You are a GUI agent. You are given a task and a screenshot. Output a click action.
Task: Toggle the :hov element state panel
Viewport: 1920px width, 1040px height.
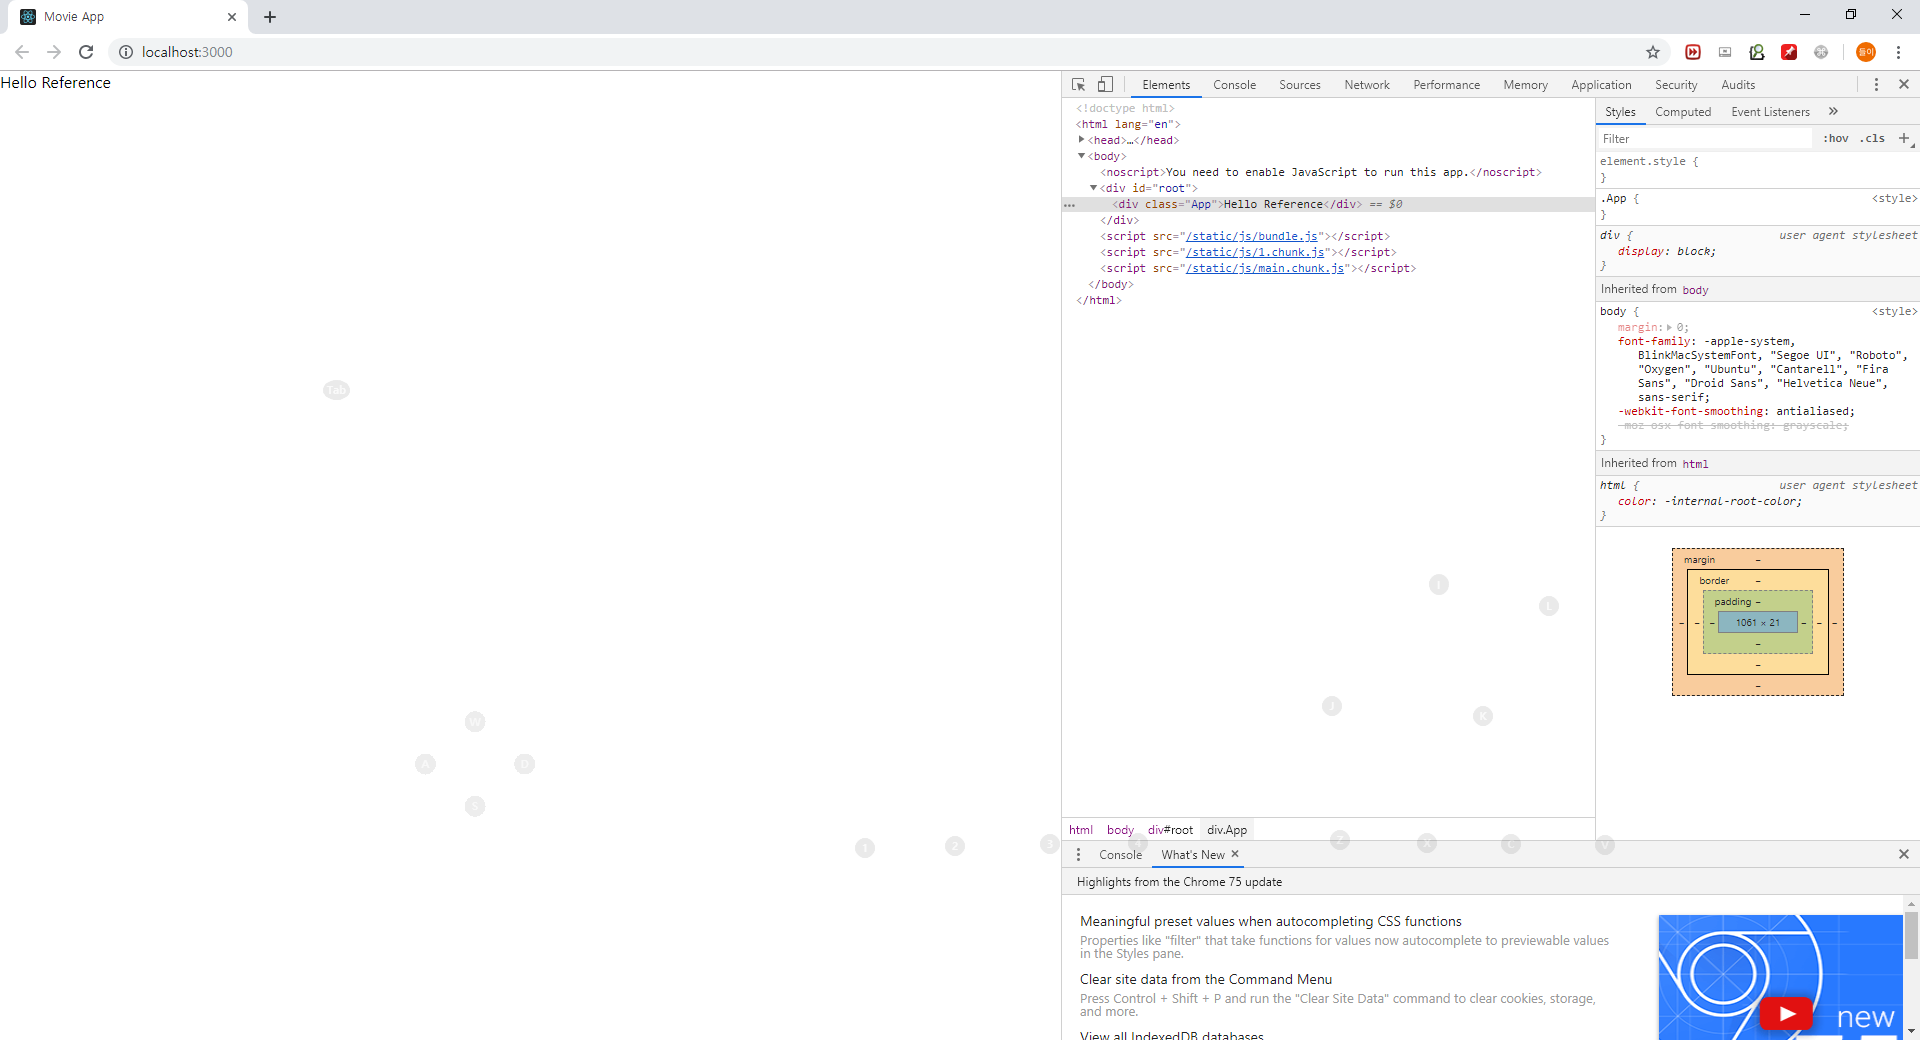pyautogui.click(x=1836, y=138)
